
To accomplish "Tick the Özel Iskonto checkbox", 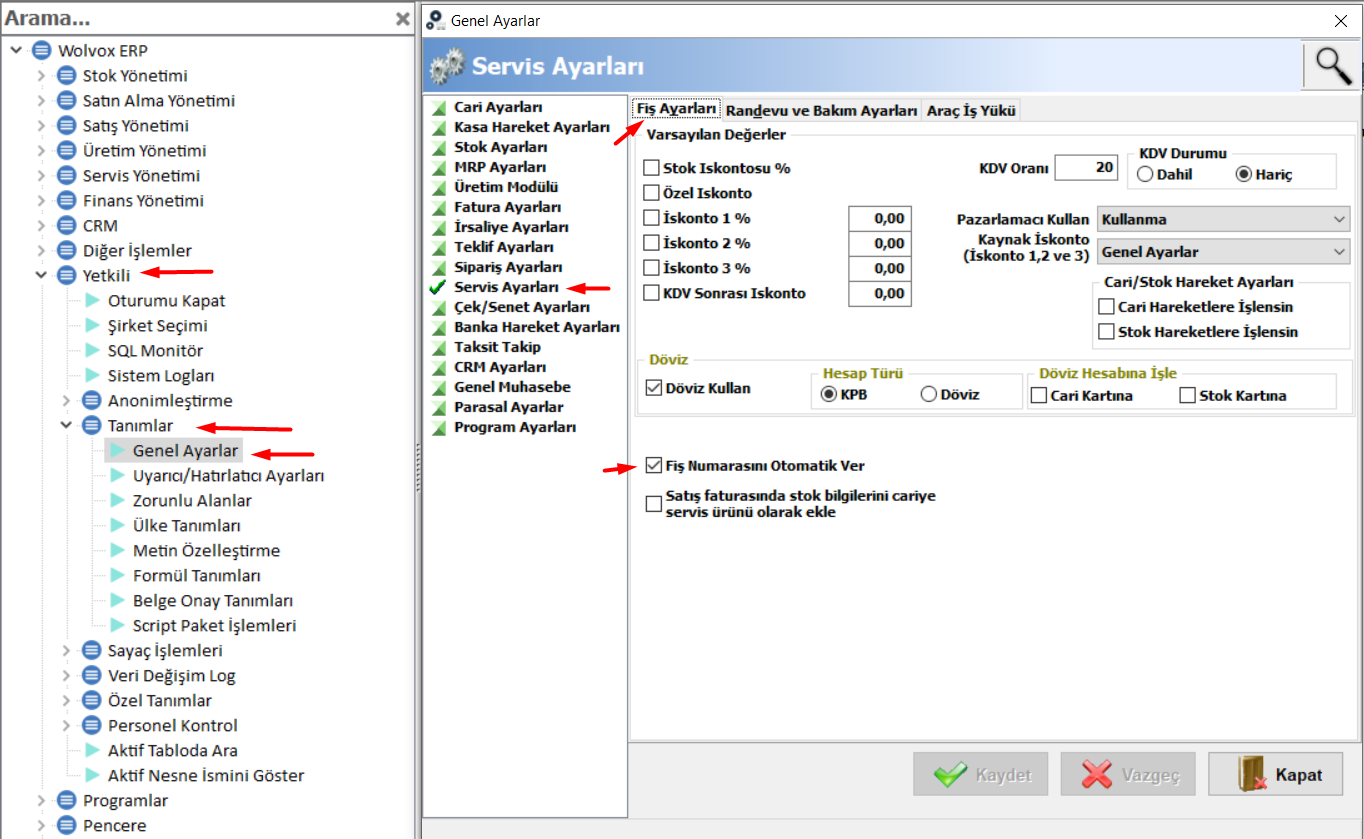I will tap(652, 193).
